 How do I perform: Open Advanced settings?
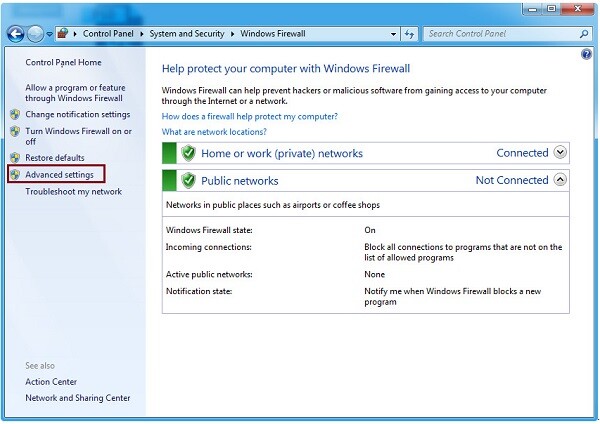[x=59, y=174]
